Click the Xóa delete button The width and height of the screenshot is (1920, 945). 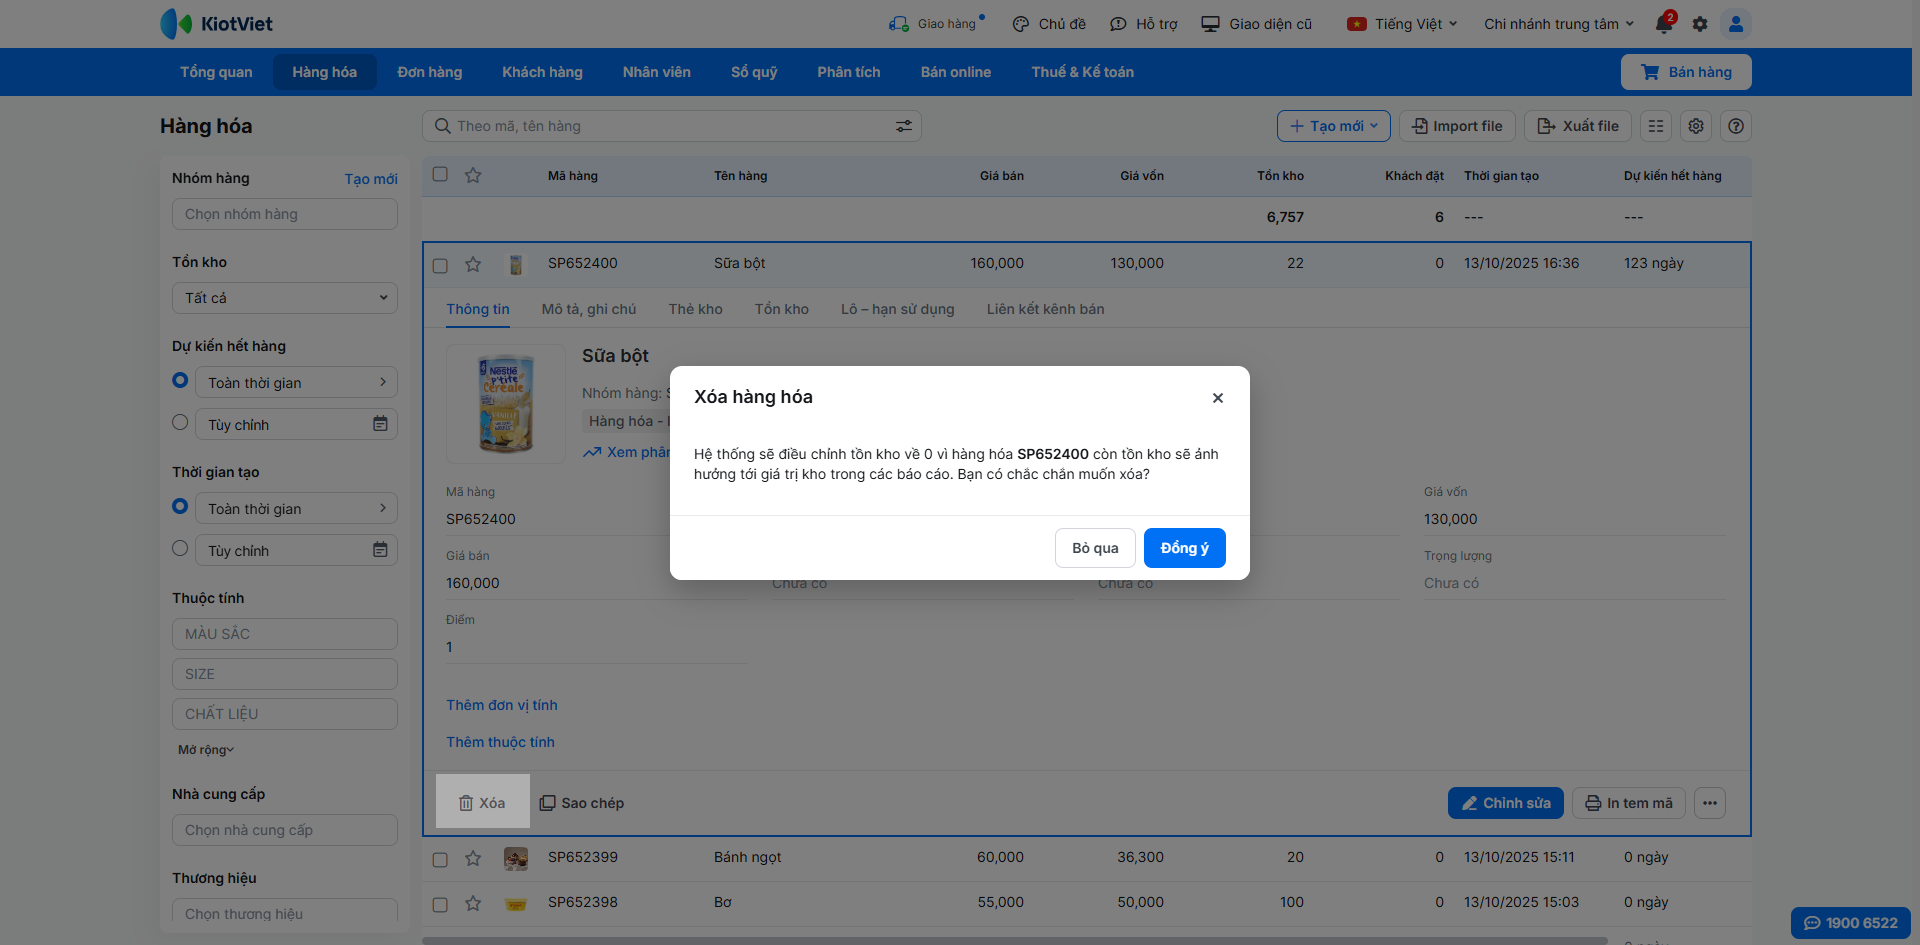tap(483, 803)
